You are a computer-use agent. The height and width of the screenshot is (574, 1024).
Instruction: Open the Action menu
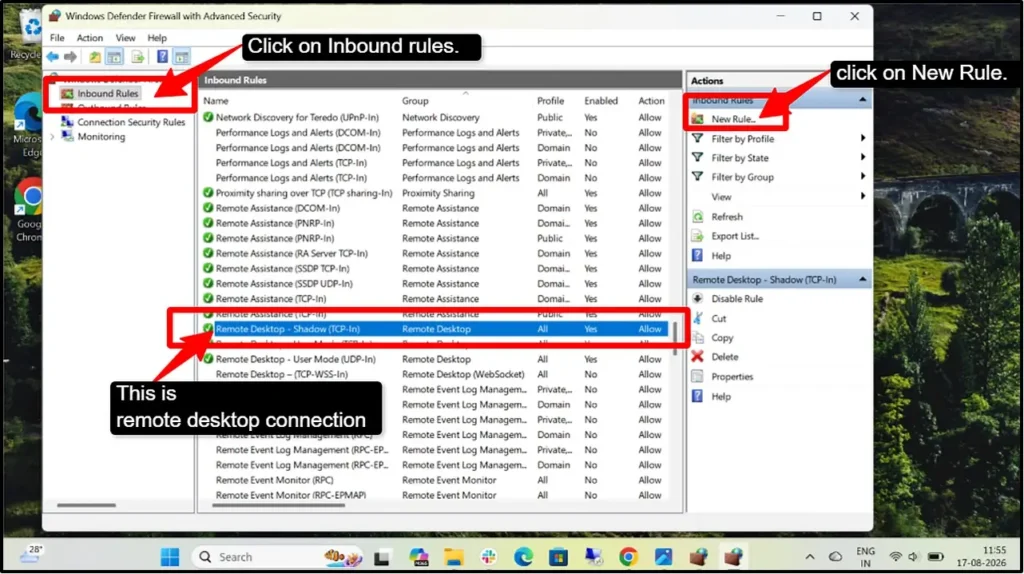pyautogui.click(x=89, y=38)
